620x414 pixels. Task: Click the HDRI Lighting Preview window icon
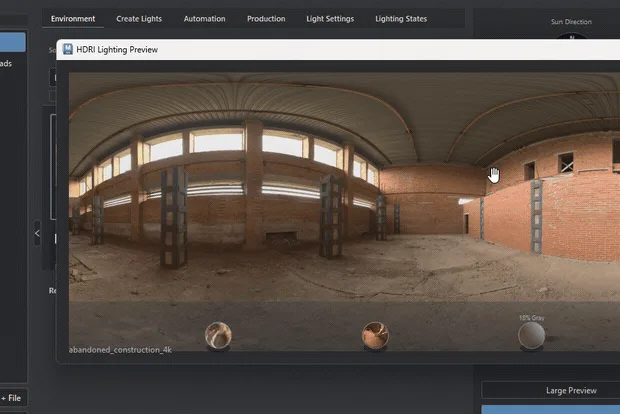[68, 49]
